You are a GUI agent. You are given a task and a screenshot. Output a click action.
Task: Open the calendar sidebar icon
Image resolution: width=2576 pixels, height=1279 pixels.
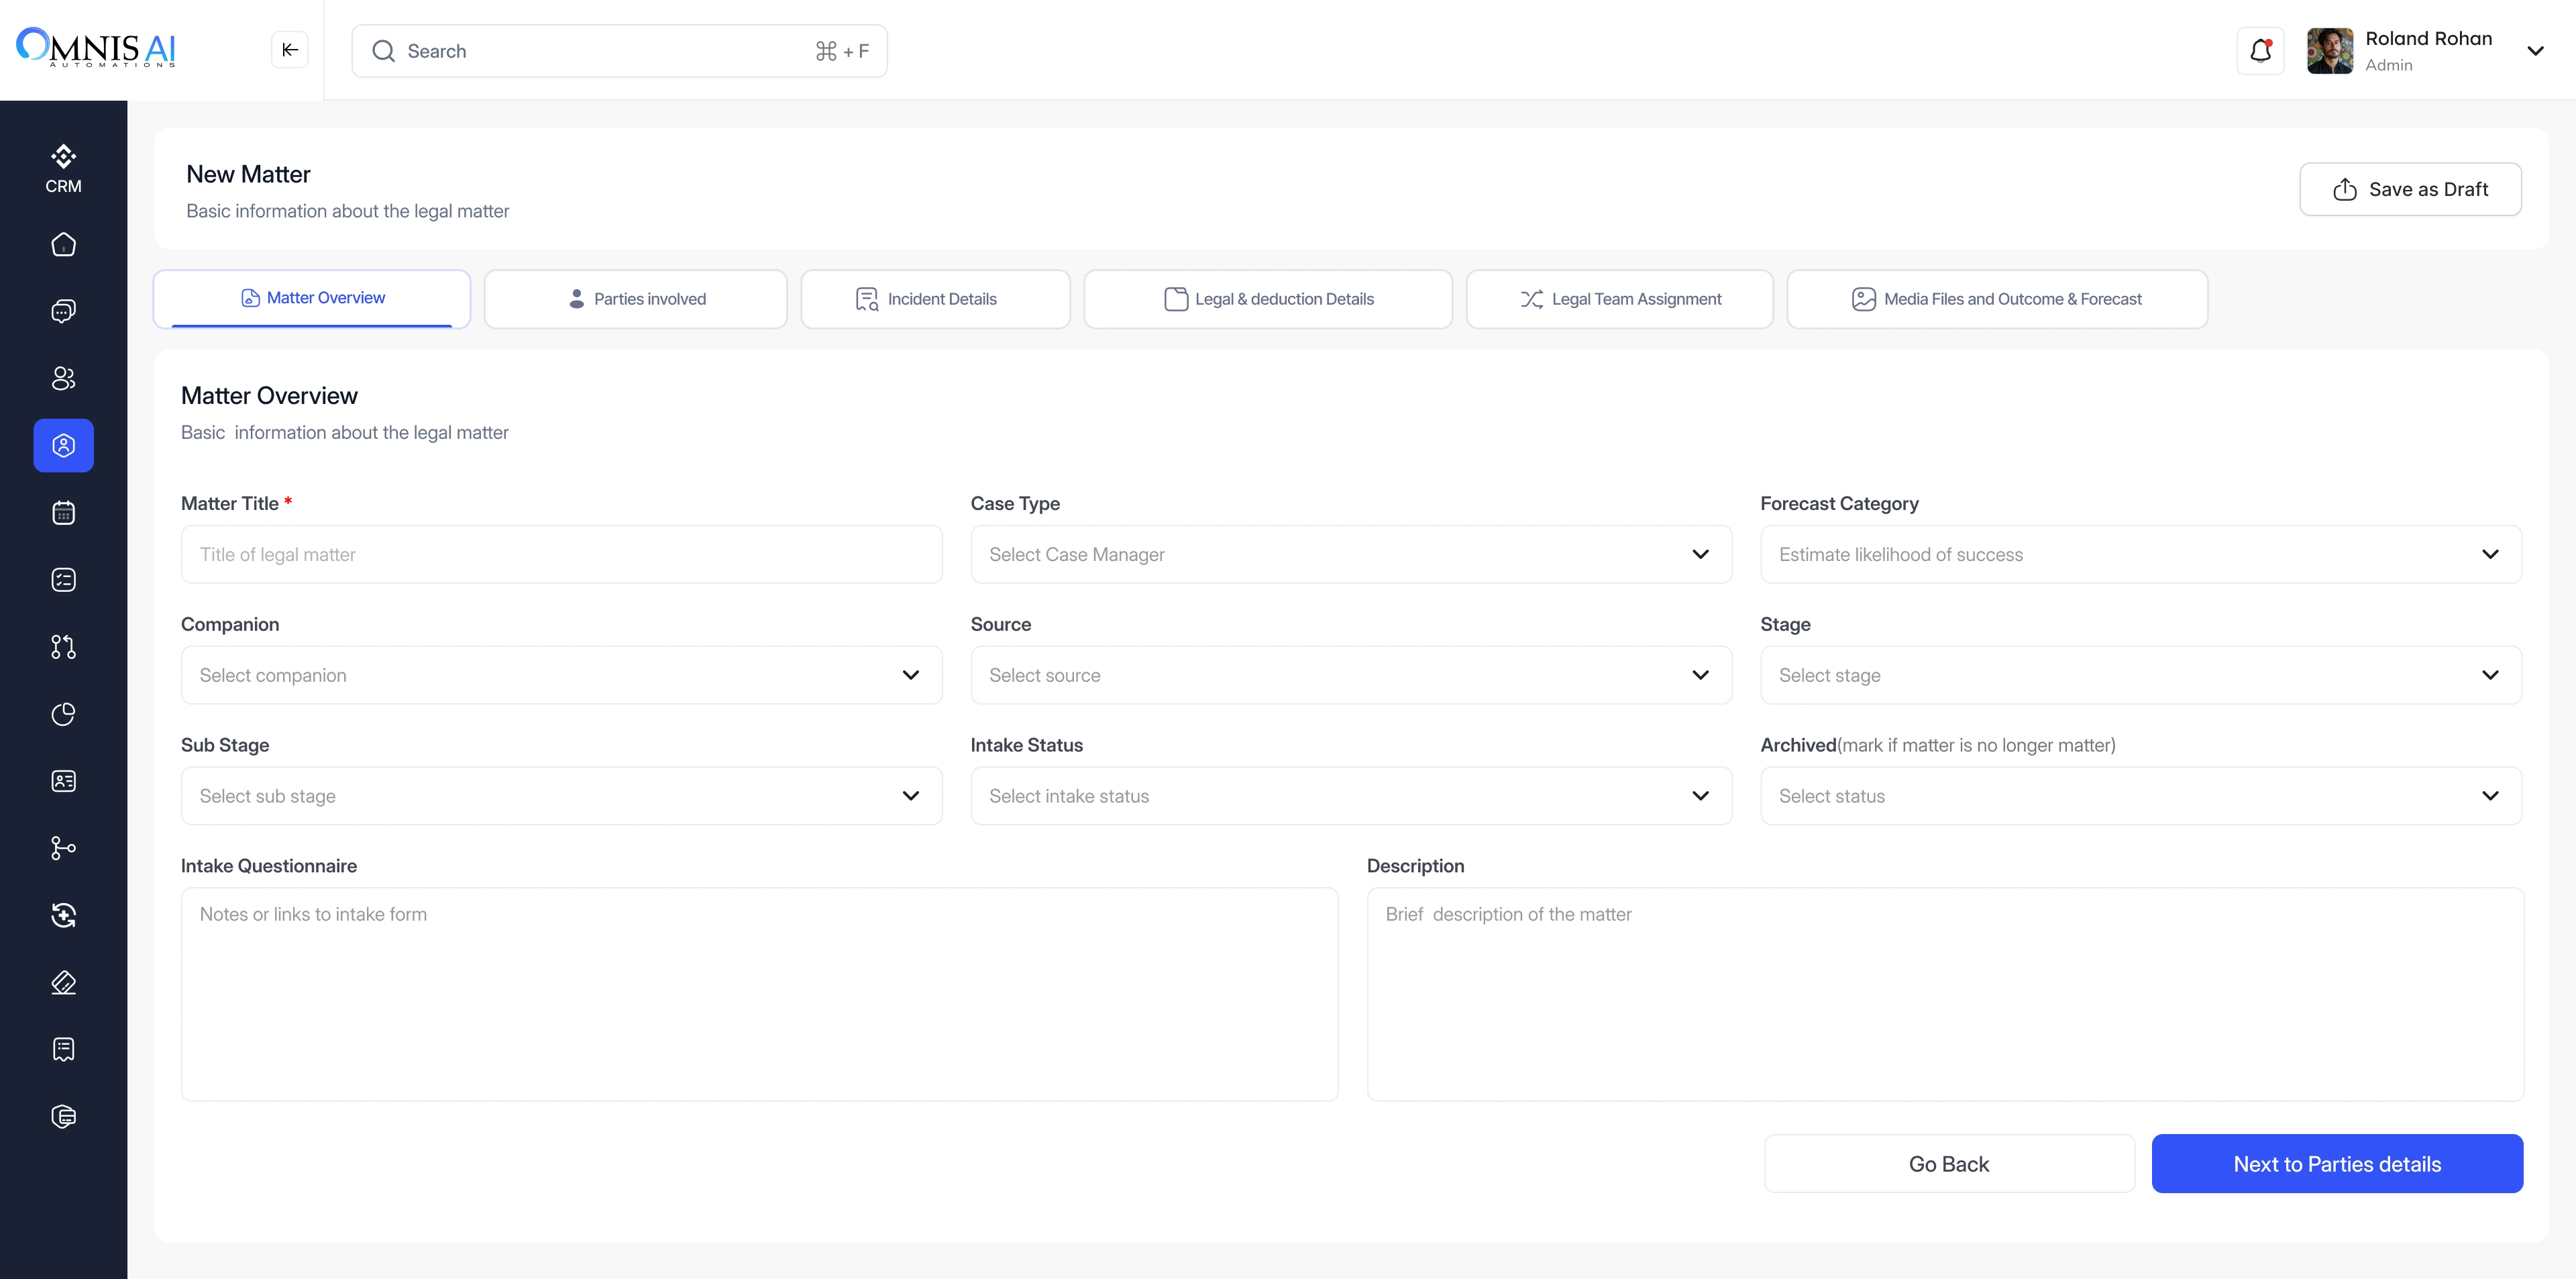pos(63,512)
